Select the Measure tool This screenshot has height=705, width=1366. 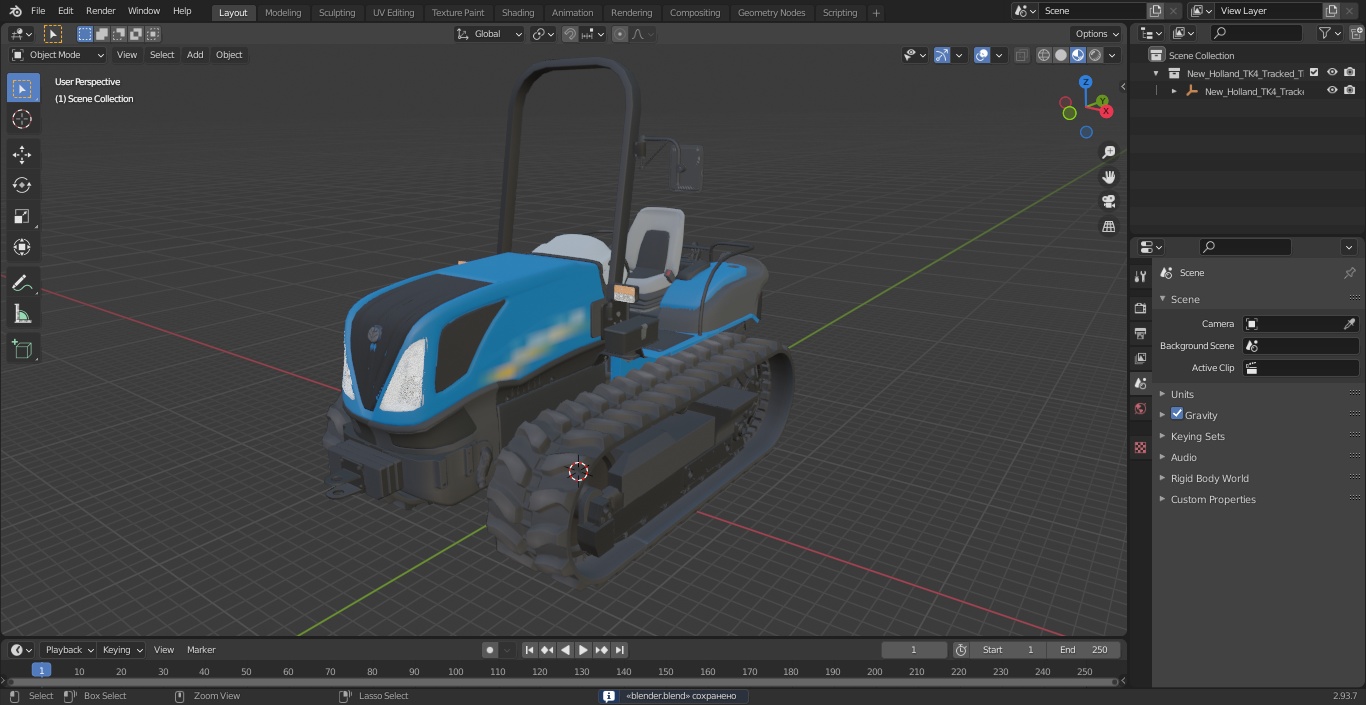pyautogui.click(x=22, y=315)
